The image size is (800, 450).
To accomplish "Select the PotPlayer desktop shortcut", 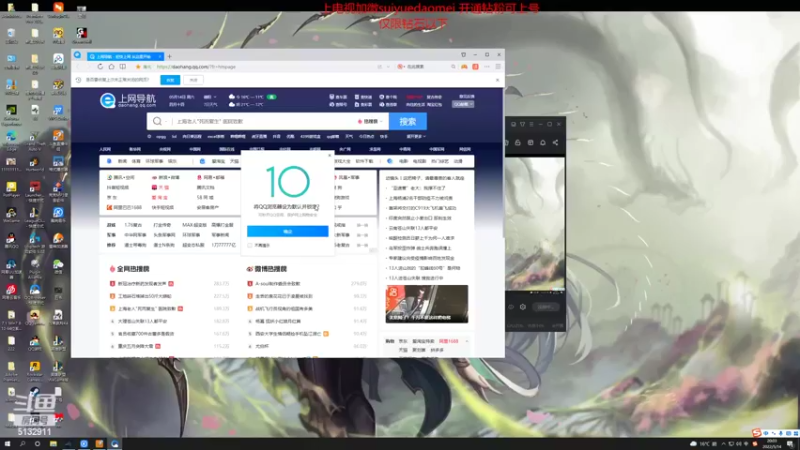I will (x=11, y=189).
